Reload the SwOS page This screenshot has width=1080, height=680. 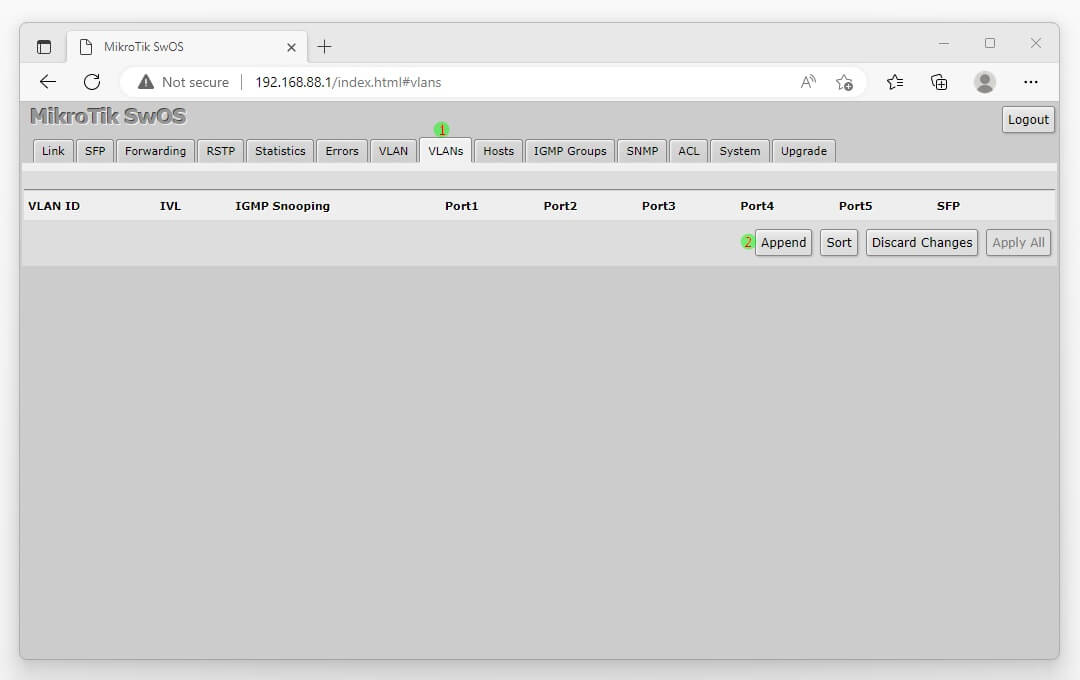coord(92,82)
